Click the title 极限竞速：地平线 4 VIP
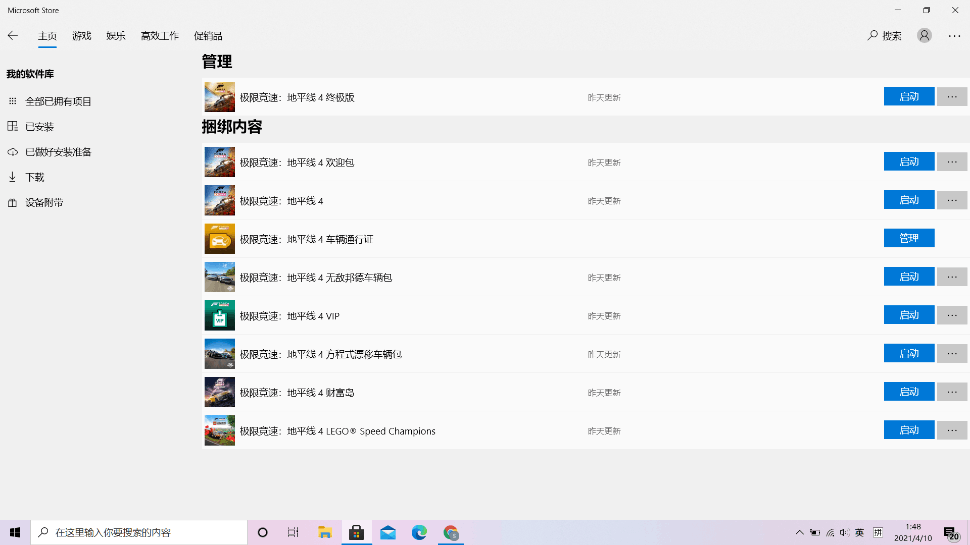 pos(290,316)
